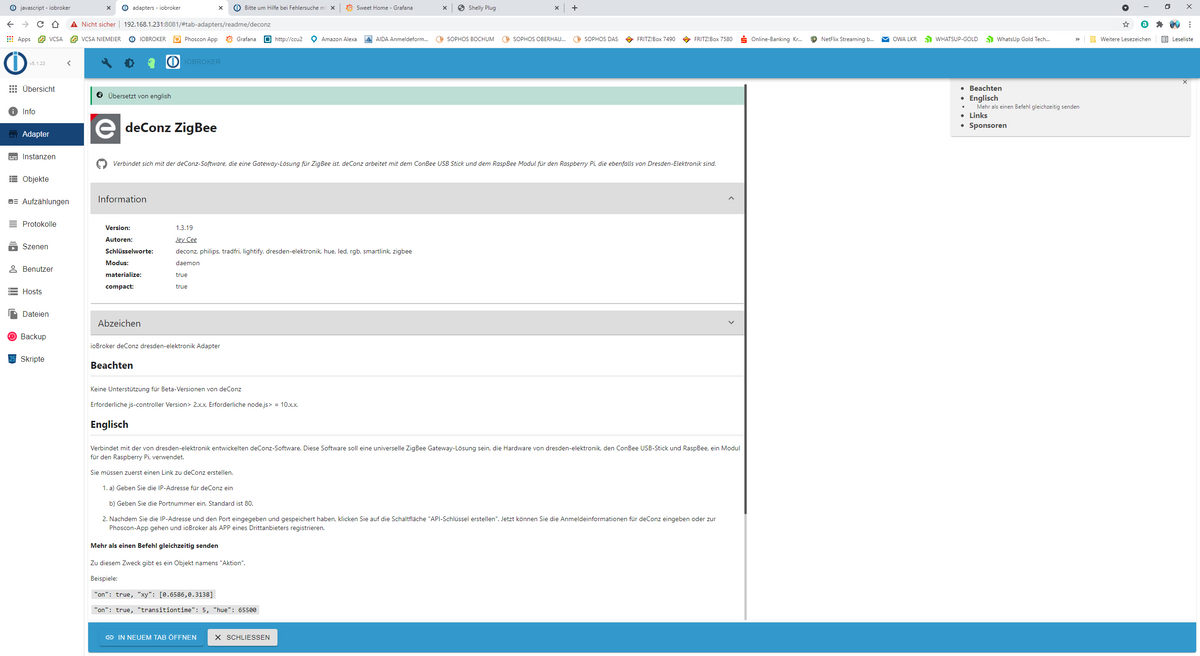
Task: Go to Instanzen in the sidebar
Action: coord(42,157)
